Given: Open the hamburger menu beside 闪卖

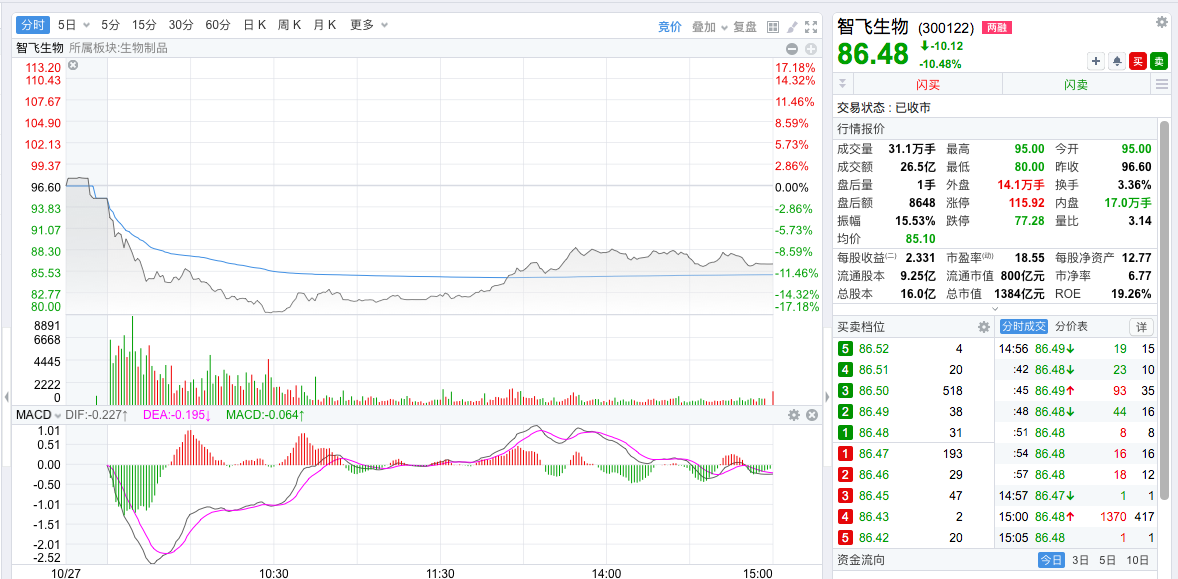Looking at the screenshot, I should (1162, 84).
